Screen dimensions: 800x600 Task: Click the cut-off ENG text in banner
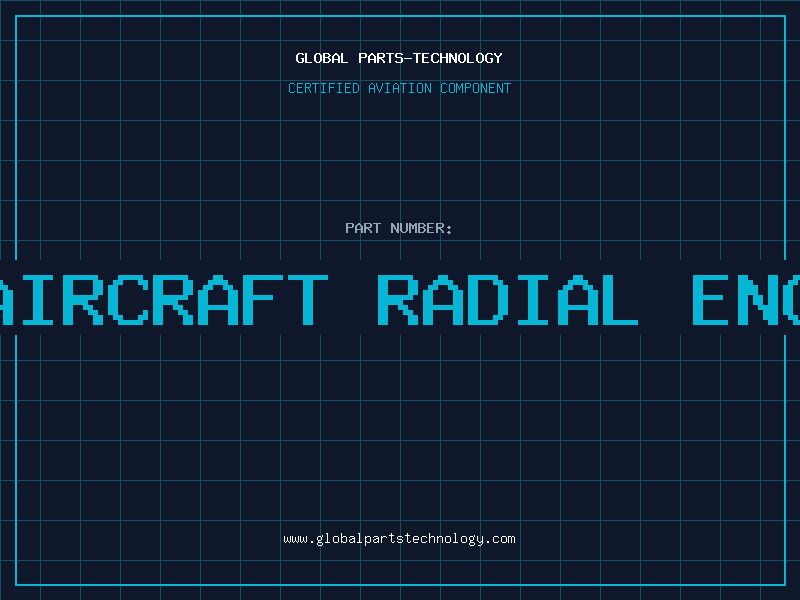(x=746, y=299)
